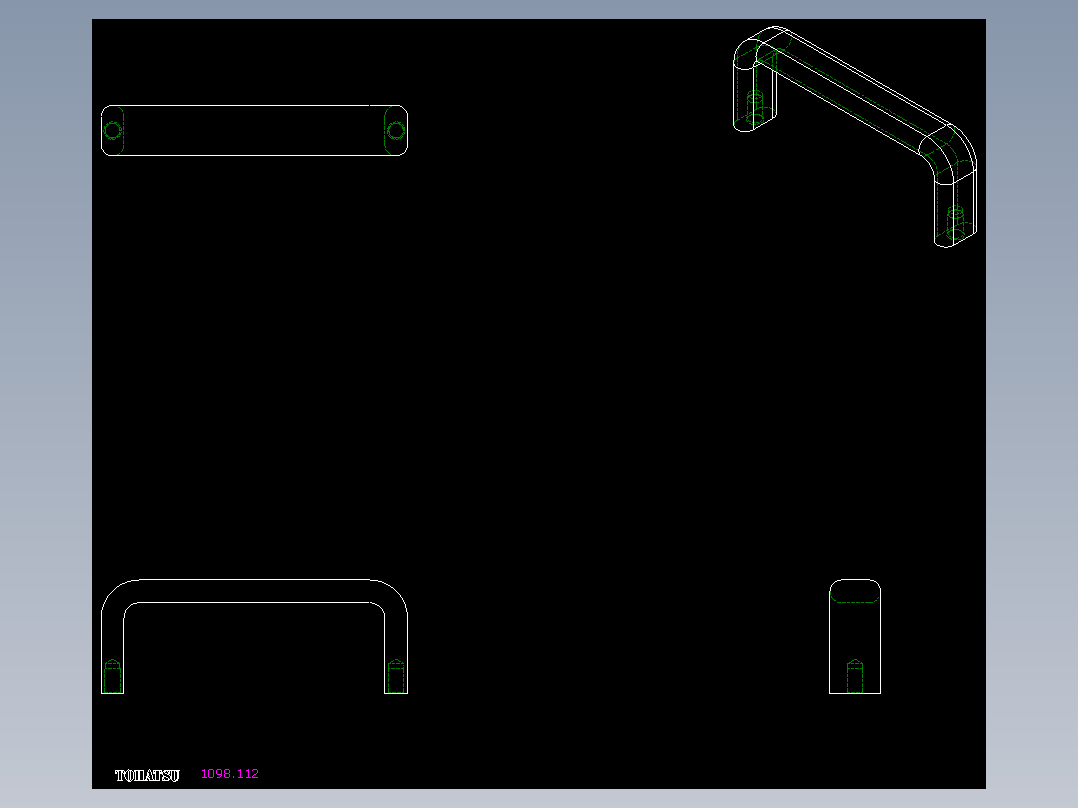Click the right screw hole in top view
The image size is (1078, 808).
(396, 131)
